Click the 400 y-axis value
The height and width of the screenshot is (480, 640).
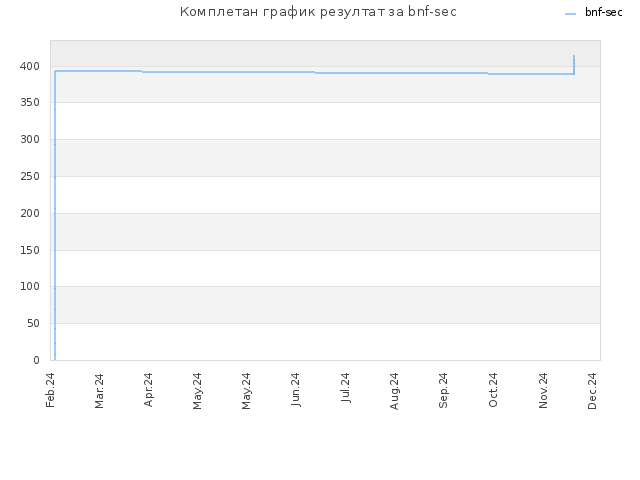point(30,66)
